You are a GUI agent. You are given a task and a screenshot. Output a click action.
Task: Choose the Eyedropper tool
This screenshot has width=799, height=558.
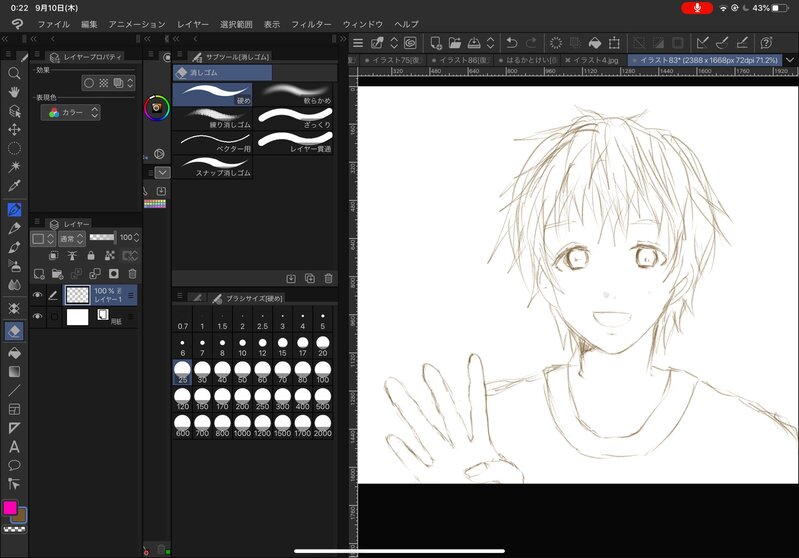click(14, 186)
